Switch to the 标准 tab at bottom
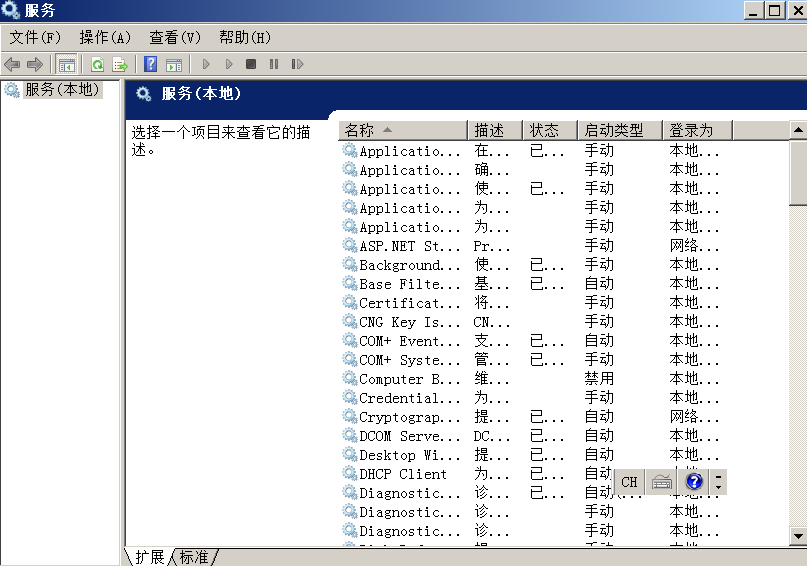807x566 pixels. tap(196, 557)
